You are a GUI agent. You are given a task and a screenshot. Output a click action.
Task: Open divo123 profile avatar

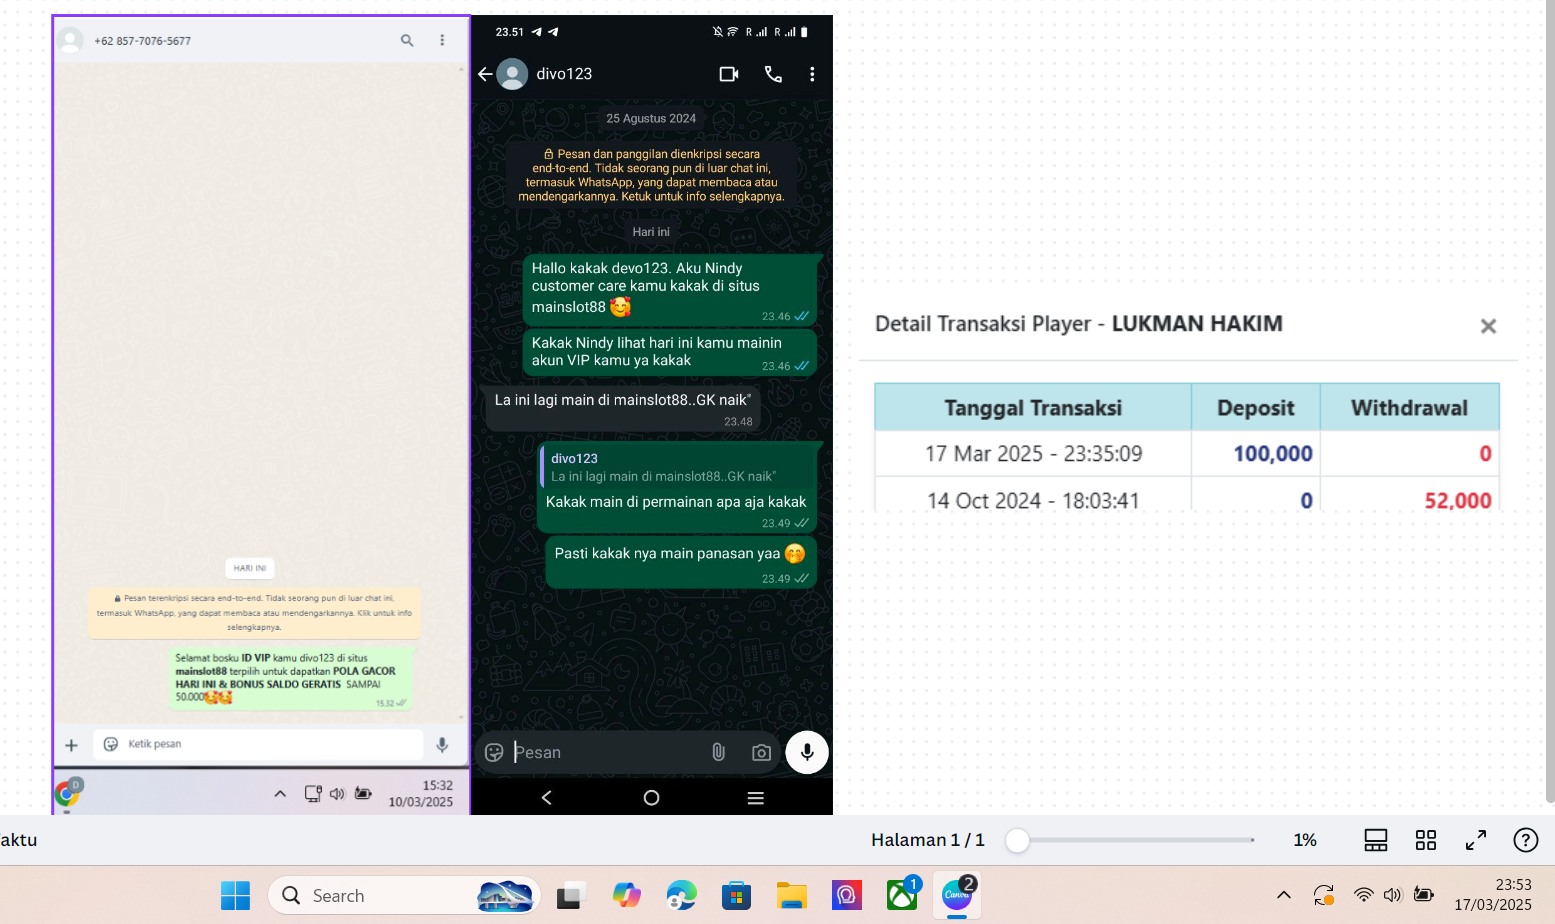(513, 74)
